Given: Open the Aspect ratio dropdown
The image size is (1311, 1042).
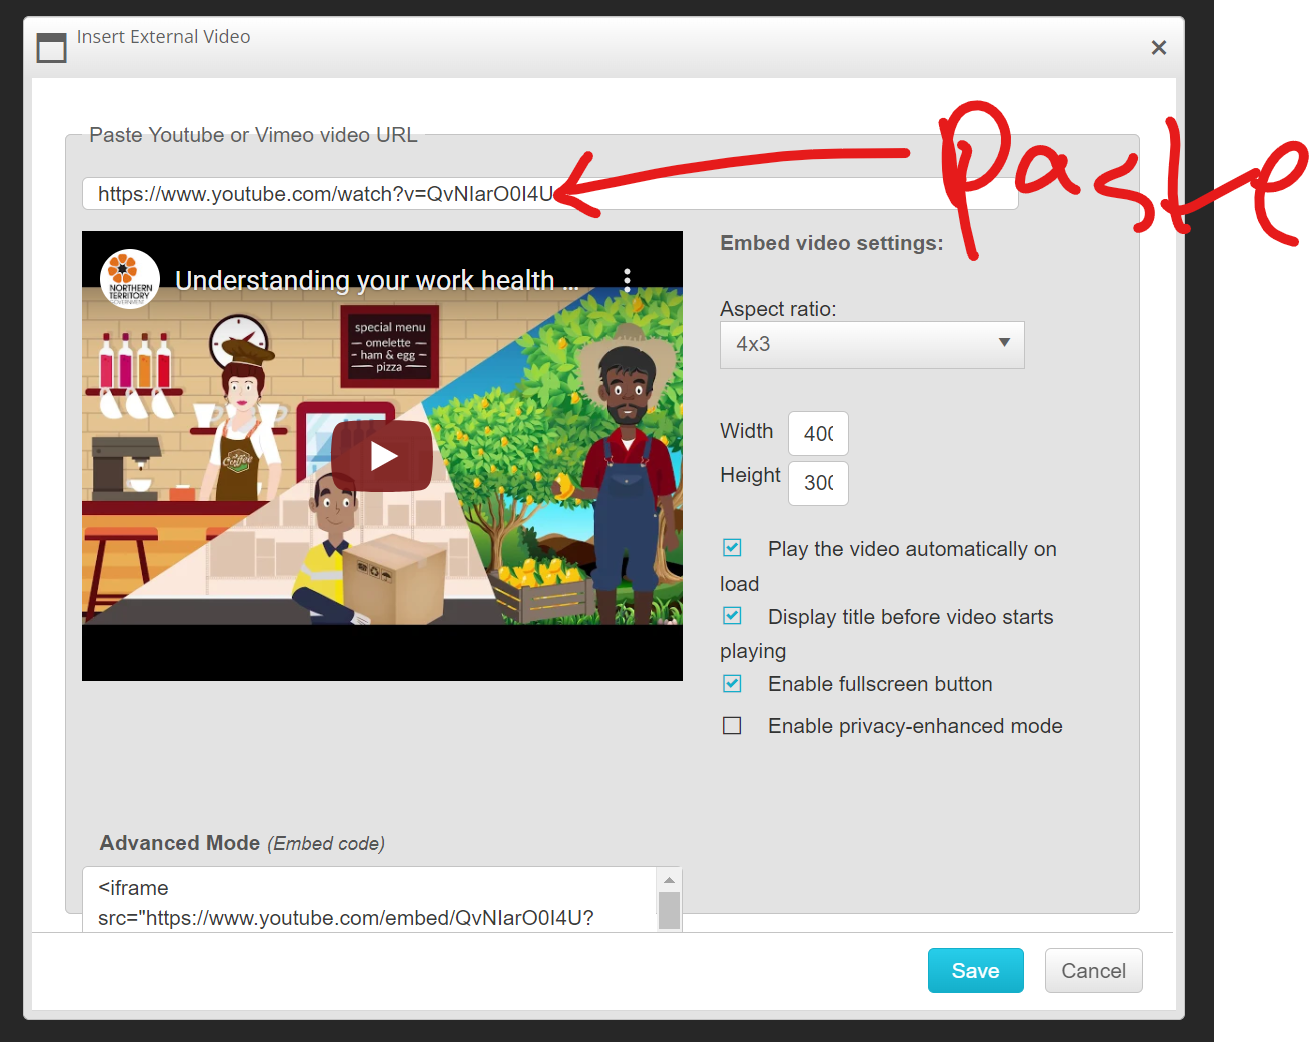Looking at the screenshot, I should [872, 345].
